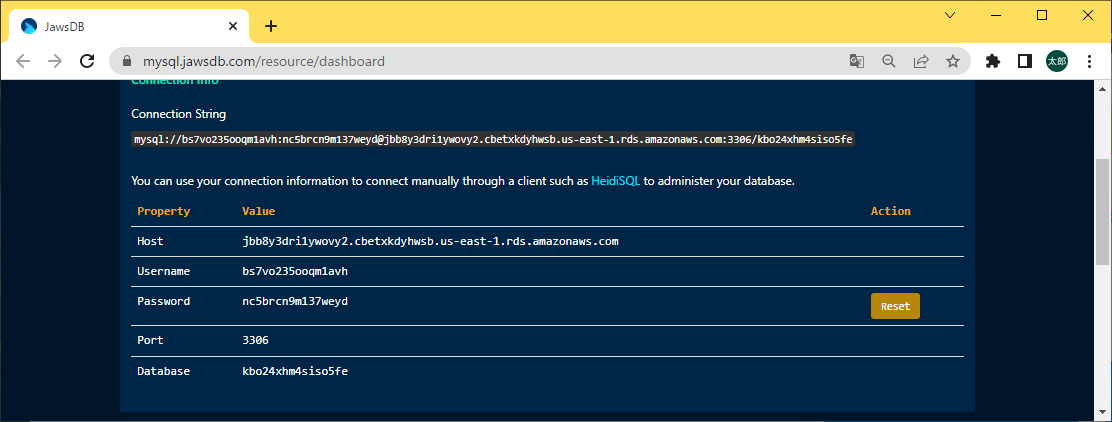
Task: Bookmark this page with the star
Action: click(x=952, y=61)
